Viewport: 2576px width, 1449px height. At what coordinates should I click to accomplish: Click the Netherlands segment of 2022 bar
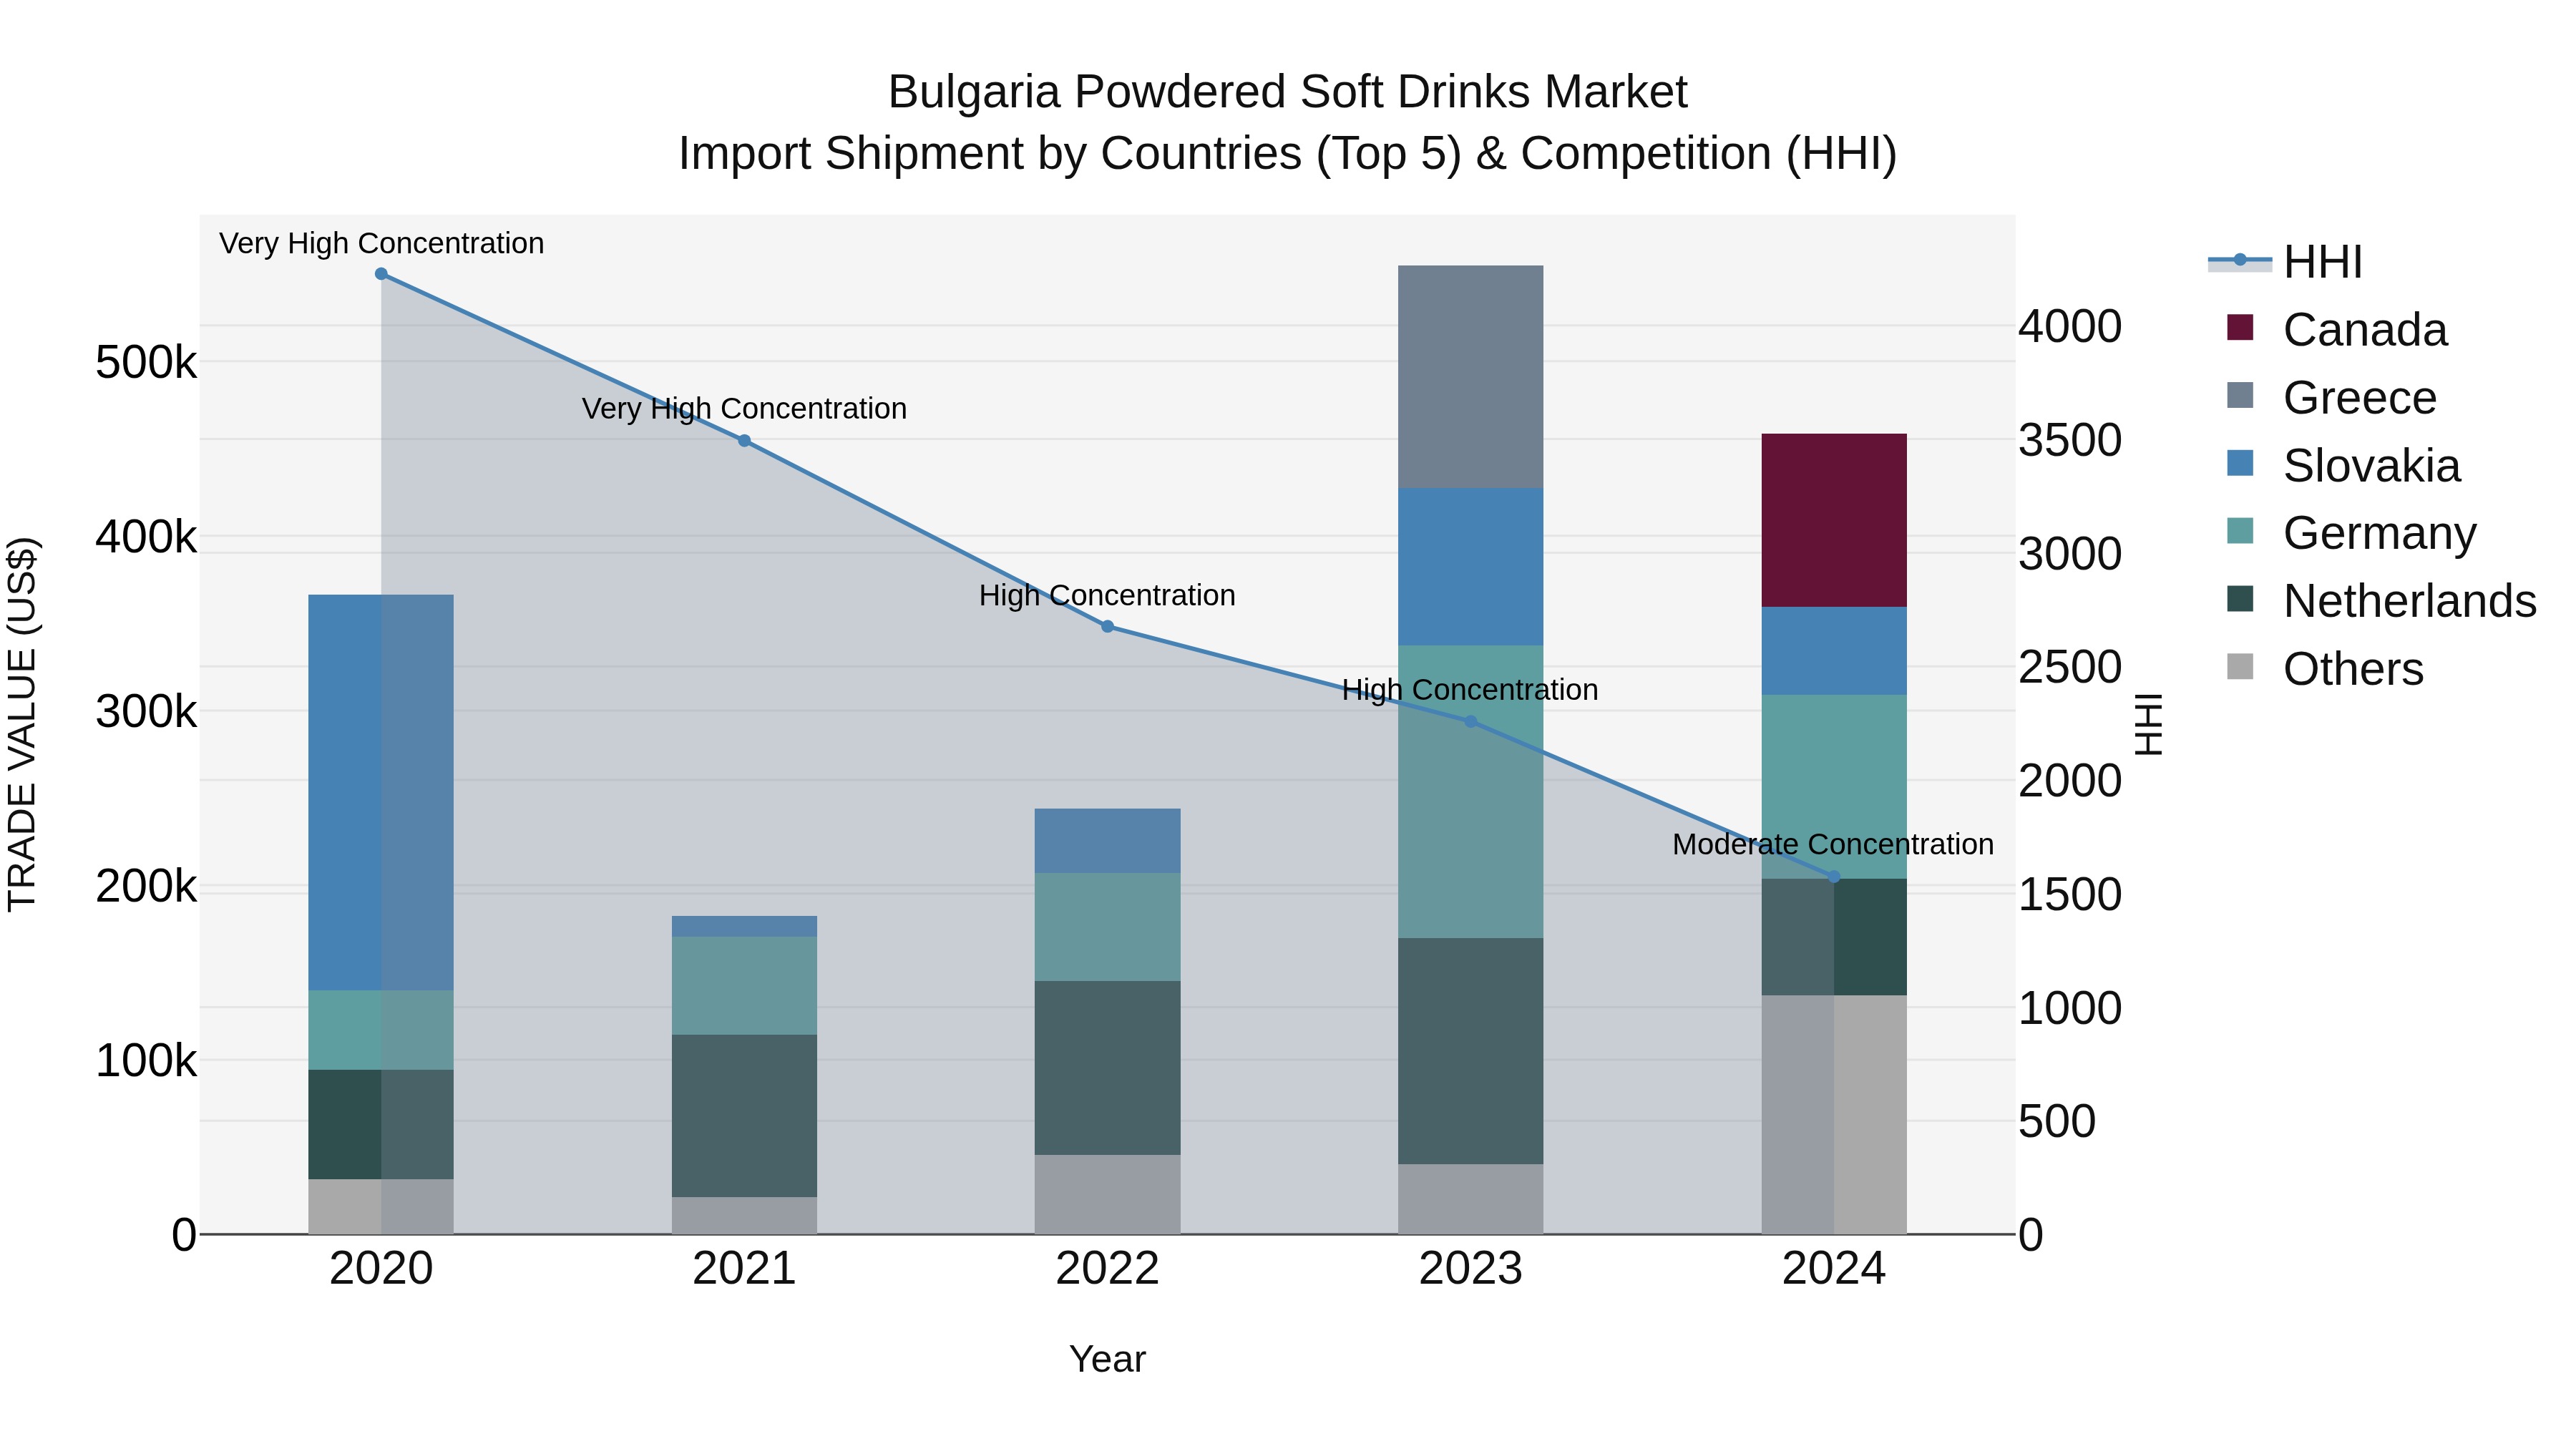pyautogui.click(x=1107, y=1069)
